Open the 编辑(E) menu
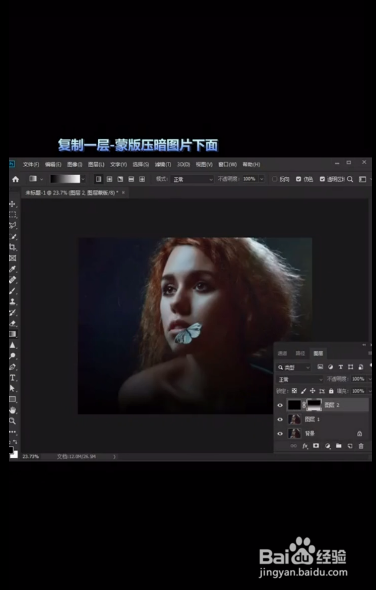This screenshot has height=590, width=376. (53, 164)
